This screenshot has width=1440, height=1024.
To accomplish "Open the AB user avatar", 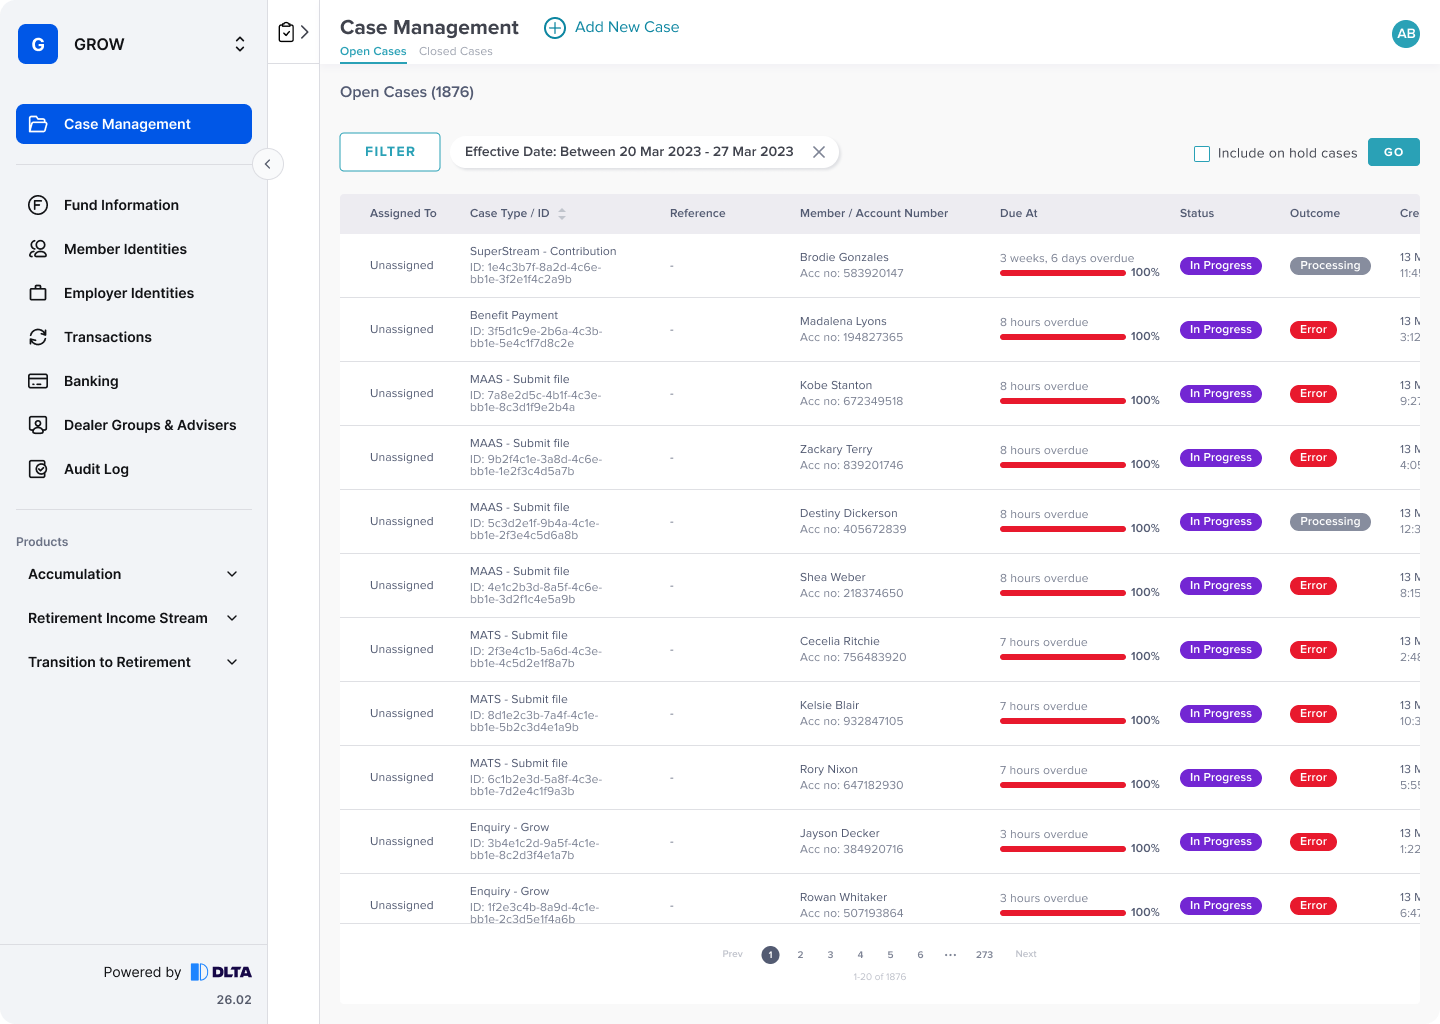I will coord(1405,34).
